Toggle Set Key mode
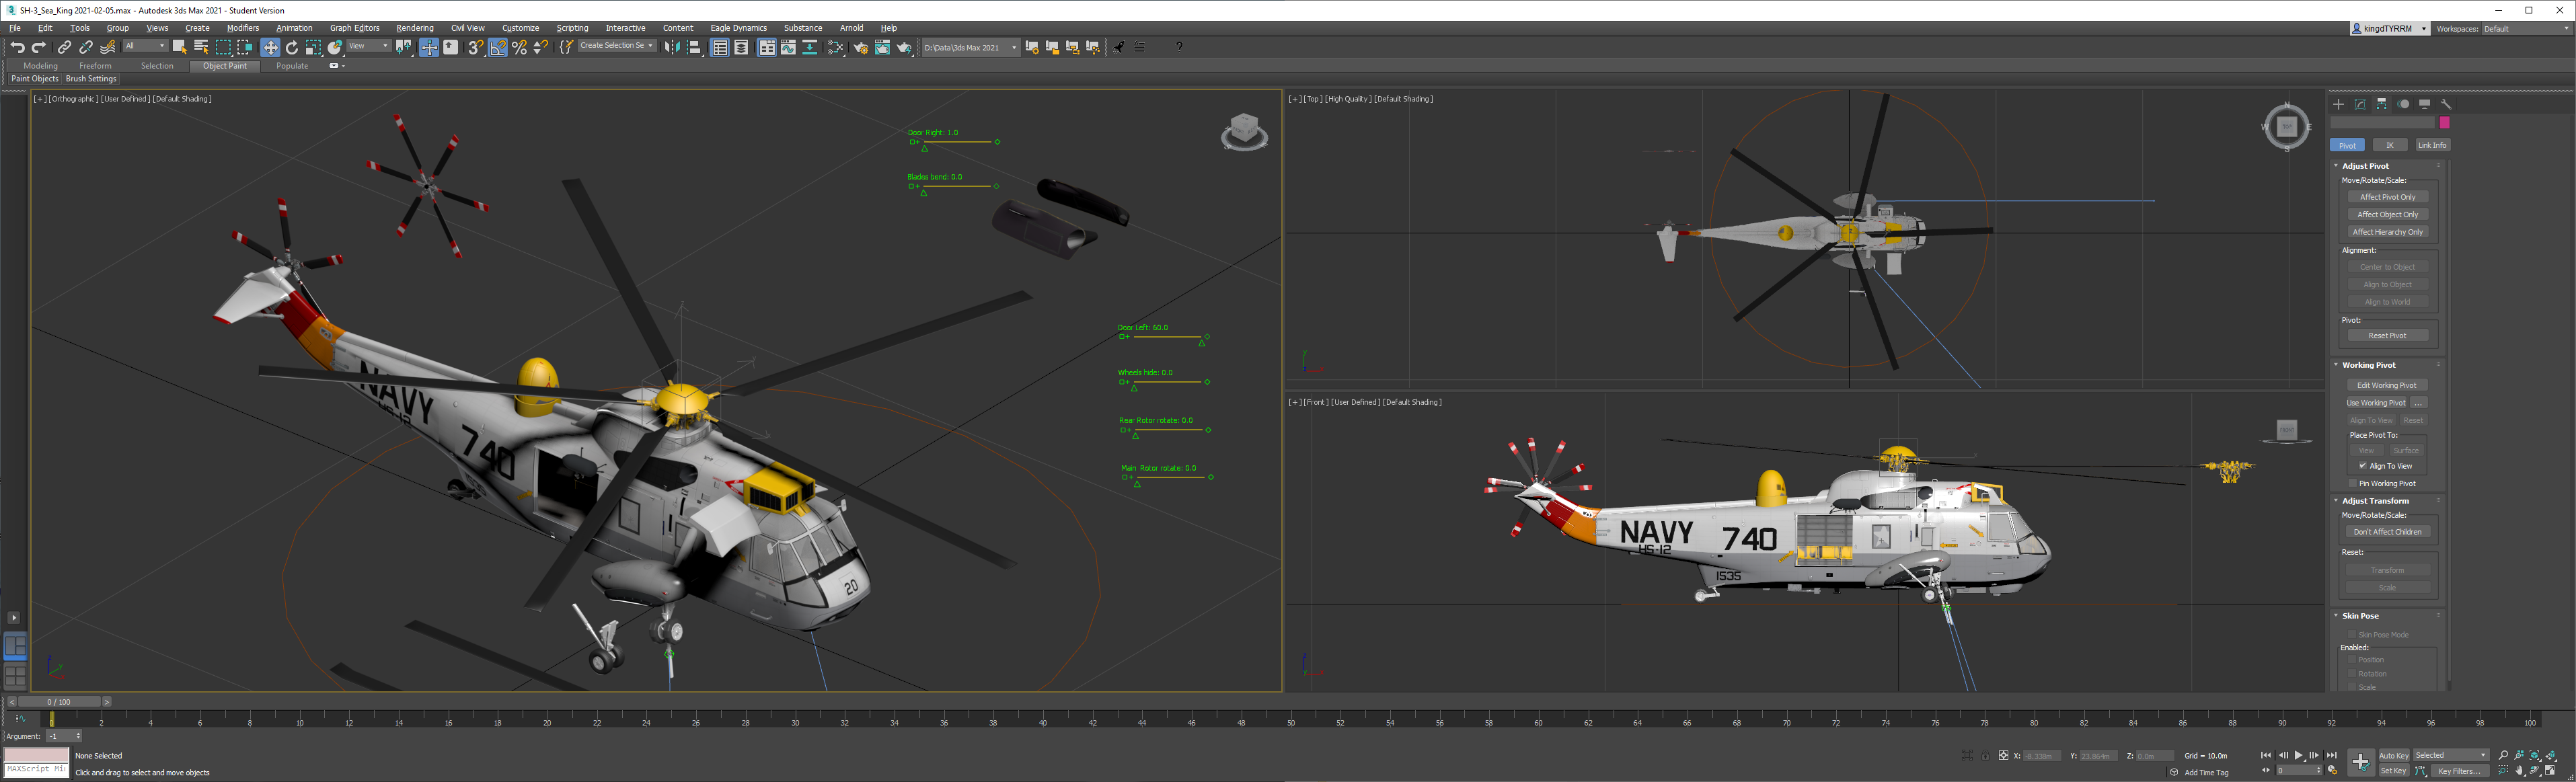Image resolution: width=2576 pixels, height=782 pixels. (x=2394, y=771)
